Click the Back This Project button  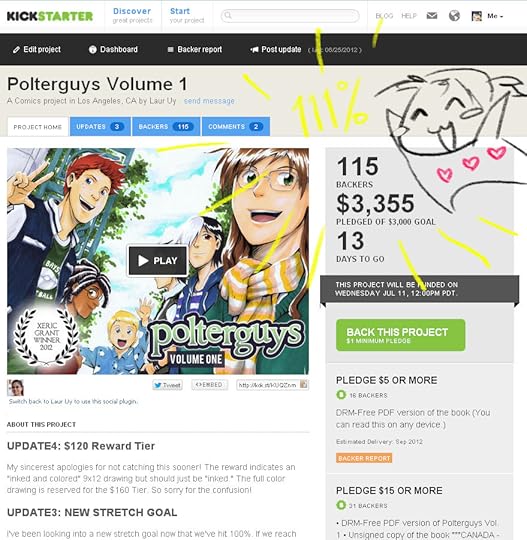tap(401, 335)
